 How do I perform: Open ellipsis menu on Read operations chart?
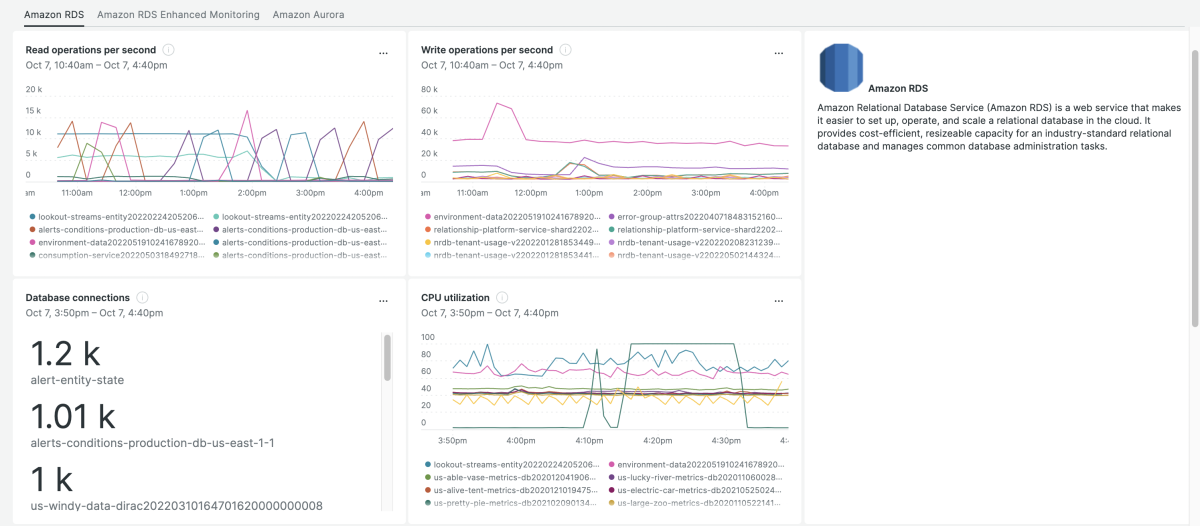(383, 52)
